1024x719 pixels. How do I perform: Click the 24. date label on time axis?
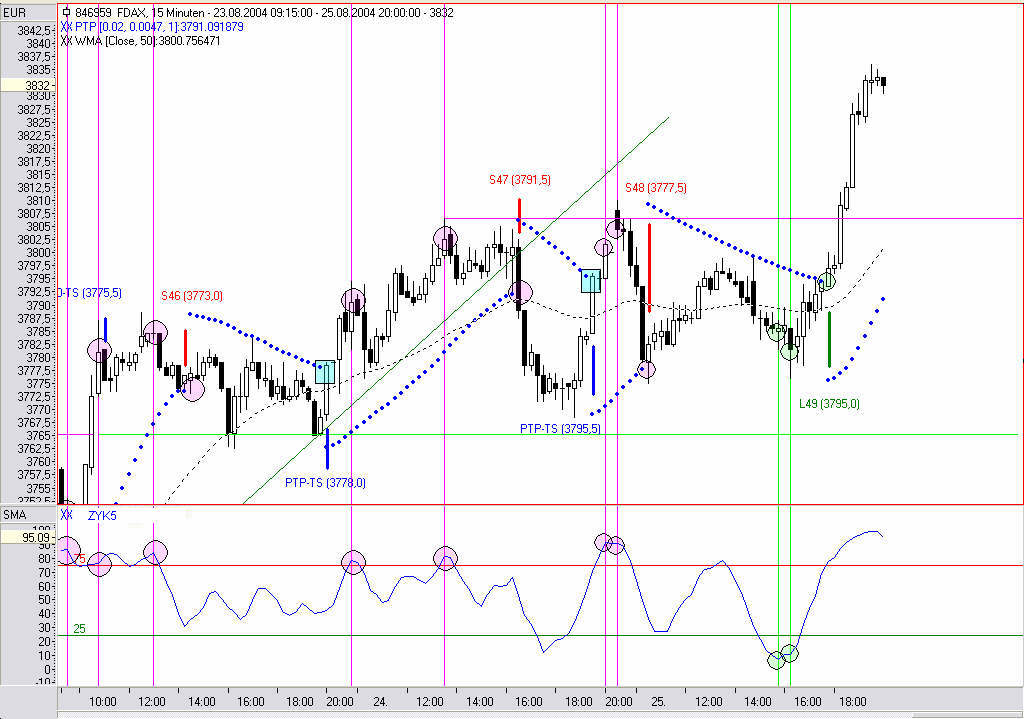point(380,702)
